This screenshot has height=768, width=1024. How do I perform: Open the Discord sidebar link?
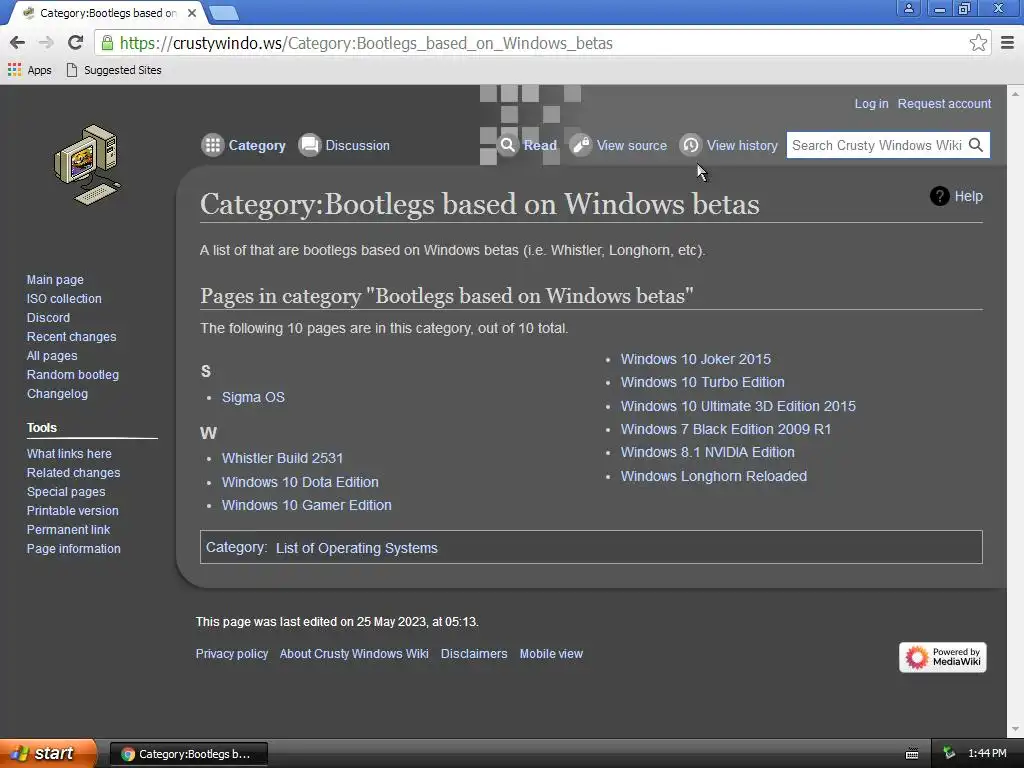[x=48, y=317]
